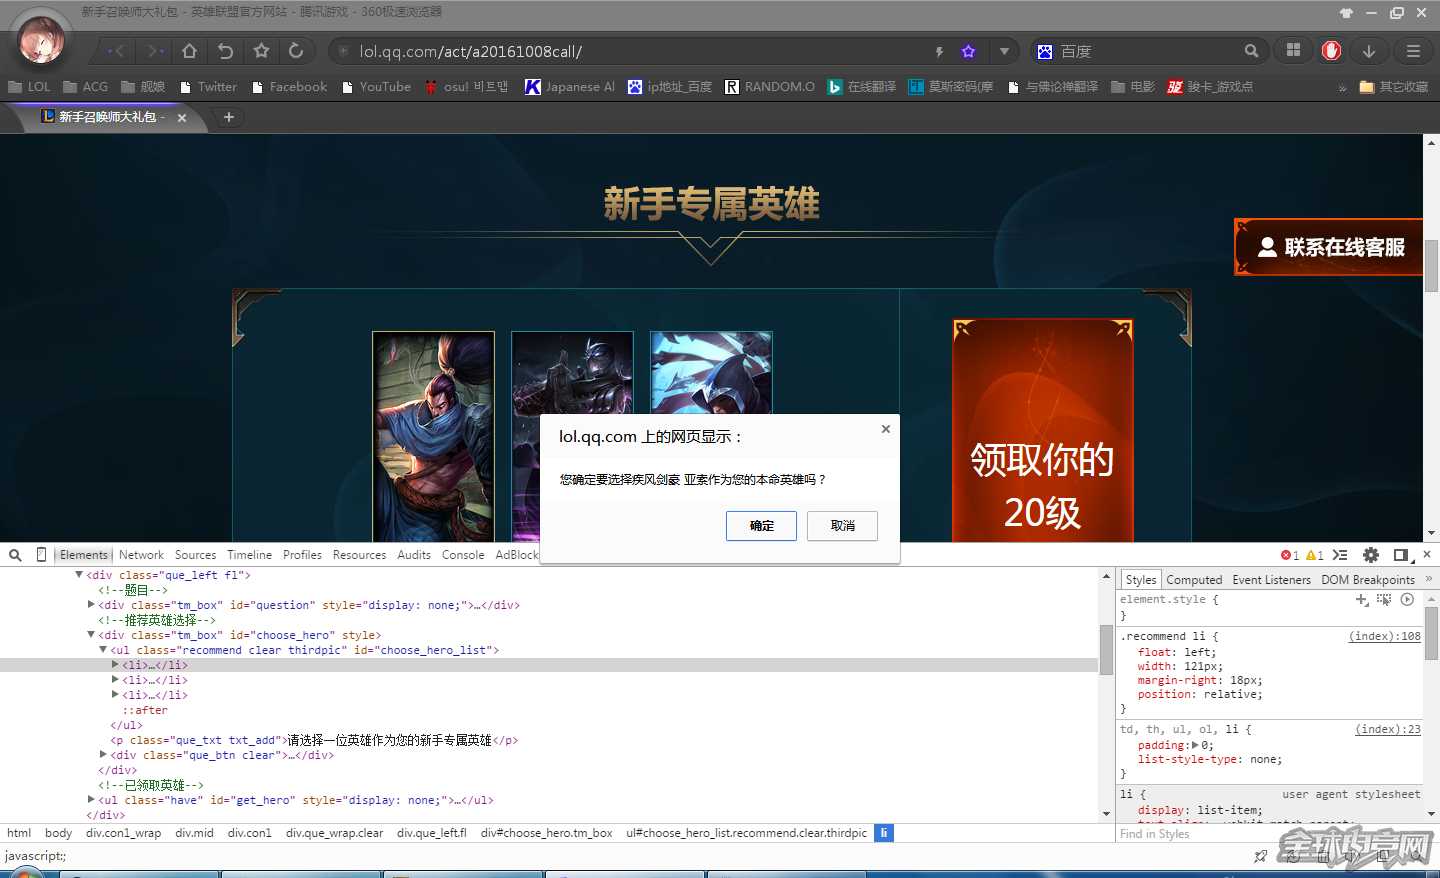The height and width of the screenshot is (878, 1440).
Task: Open the Computed styles tab
Action: [1194, 579]
